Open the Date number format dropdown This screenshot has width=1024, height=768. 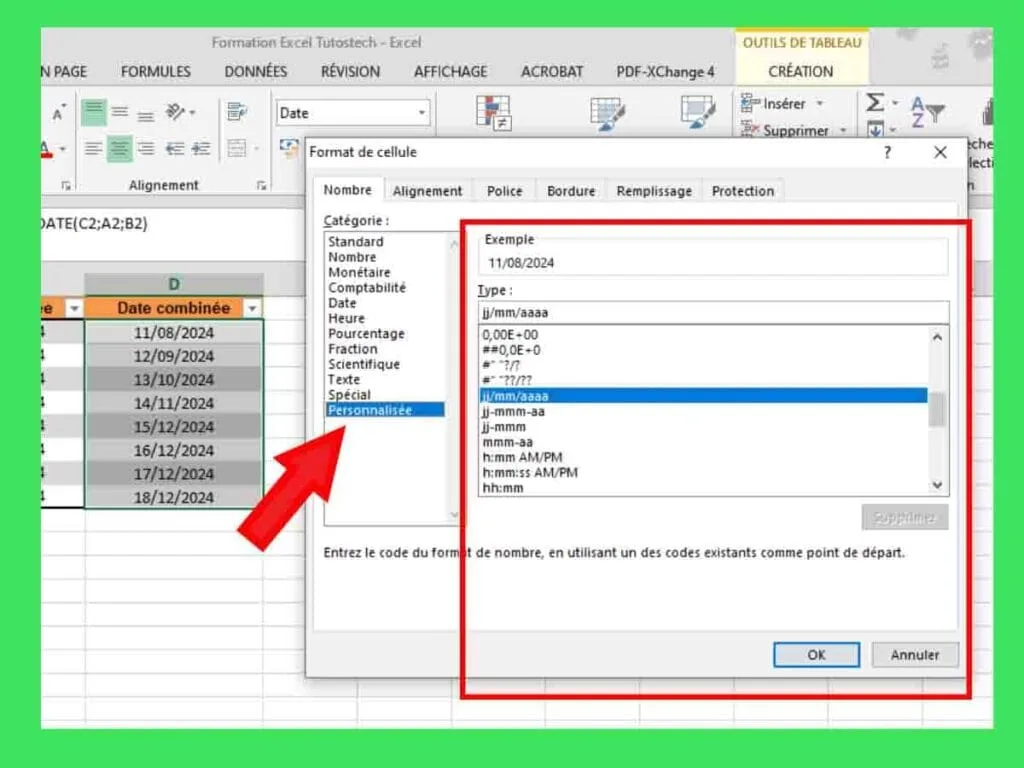point(420,112)
